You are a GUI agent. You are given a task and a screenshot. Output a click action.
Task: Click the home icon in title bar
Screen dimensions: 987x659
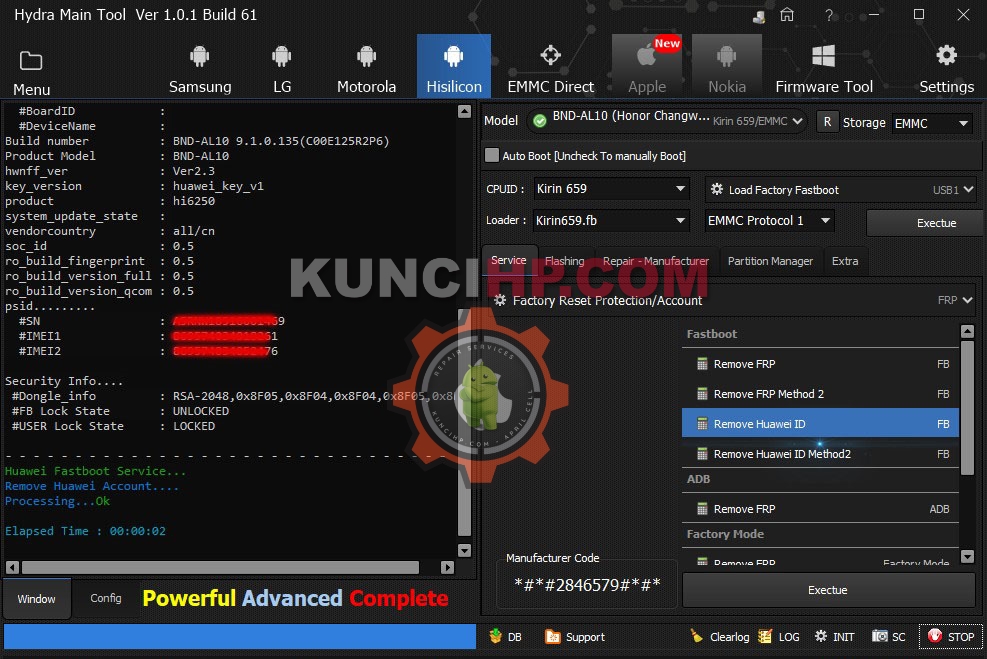click(x=787, y=14)
